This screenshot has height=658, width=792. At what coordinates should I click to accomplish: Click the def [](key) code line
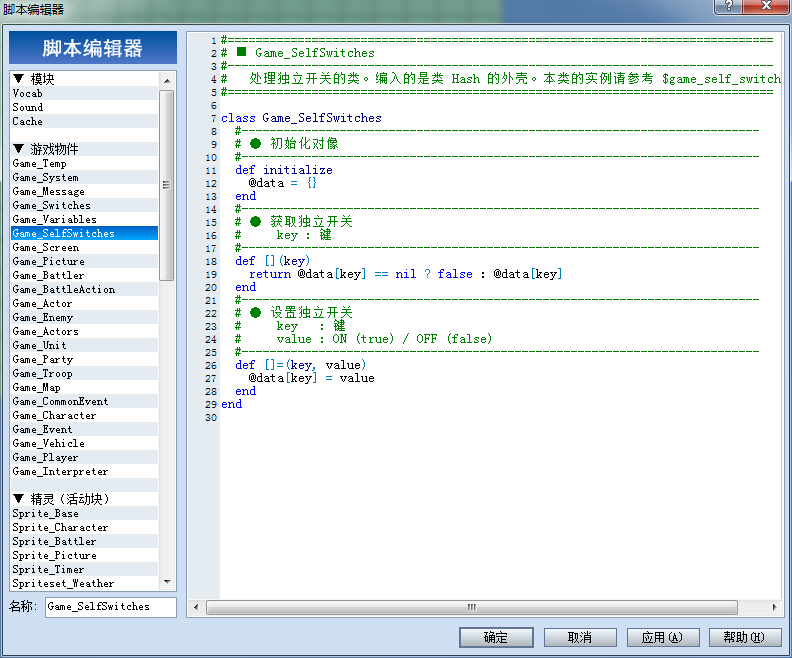272,261
